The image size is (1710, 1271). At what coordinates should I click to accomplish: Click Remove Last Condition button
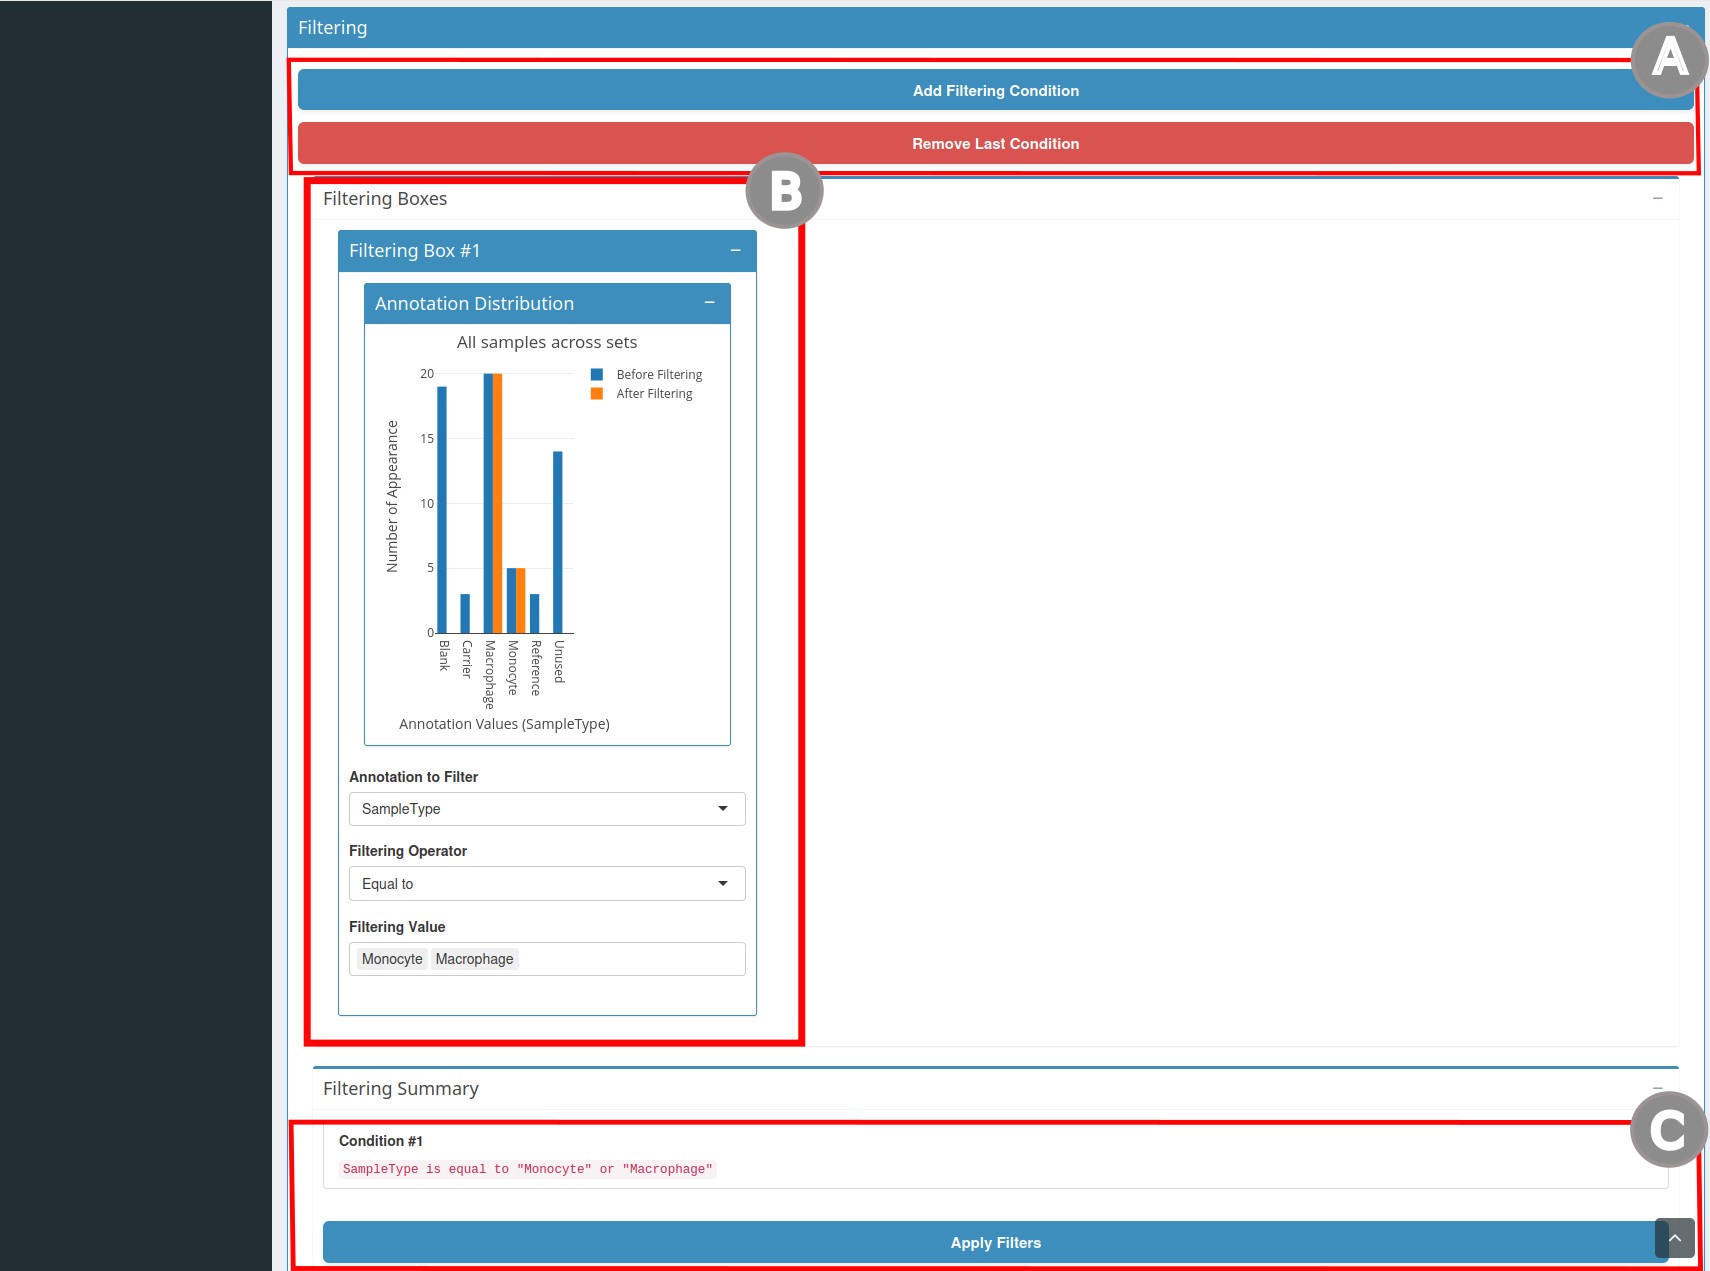(995, 143)
